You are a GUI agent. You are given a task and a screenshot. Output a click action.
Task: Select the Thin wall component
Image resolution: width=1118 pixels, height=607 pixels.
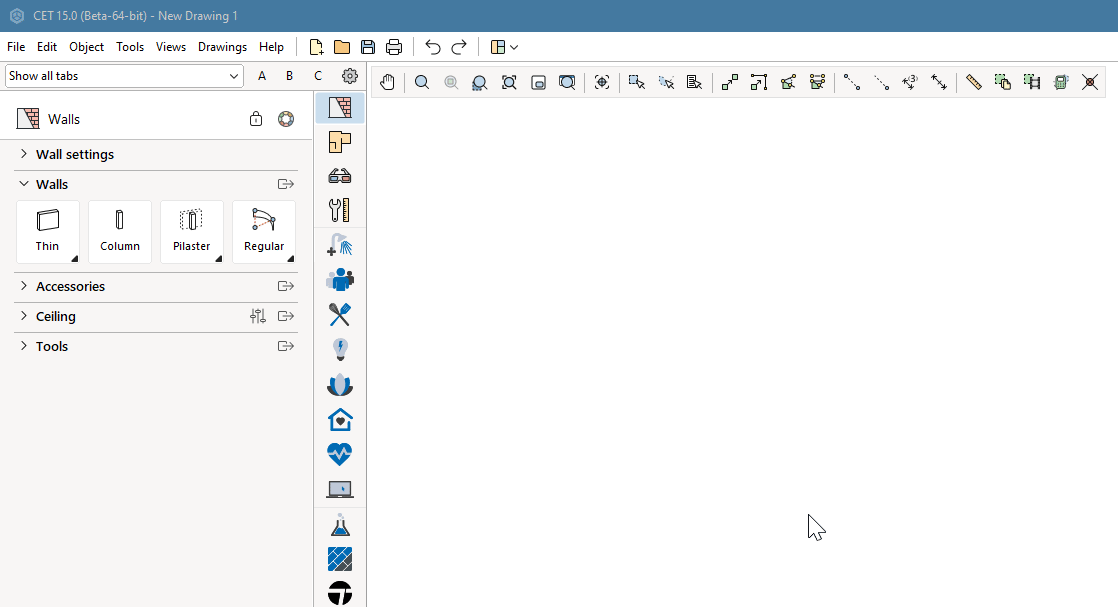48,232
